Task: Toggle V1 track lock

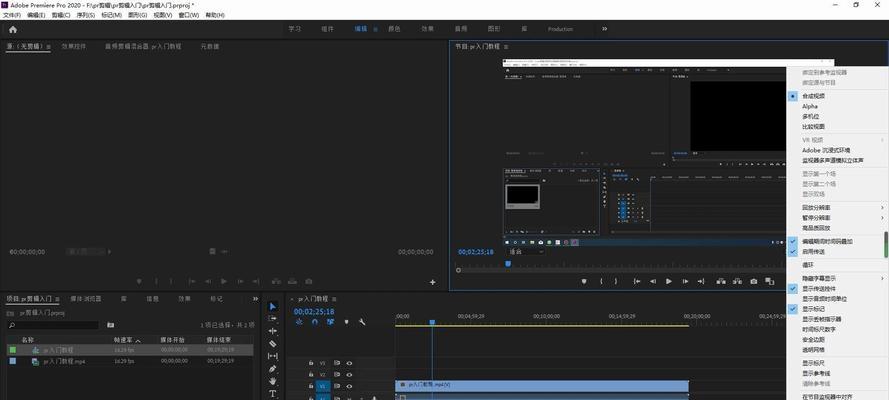Action: tap(311, 386)
